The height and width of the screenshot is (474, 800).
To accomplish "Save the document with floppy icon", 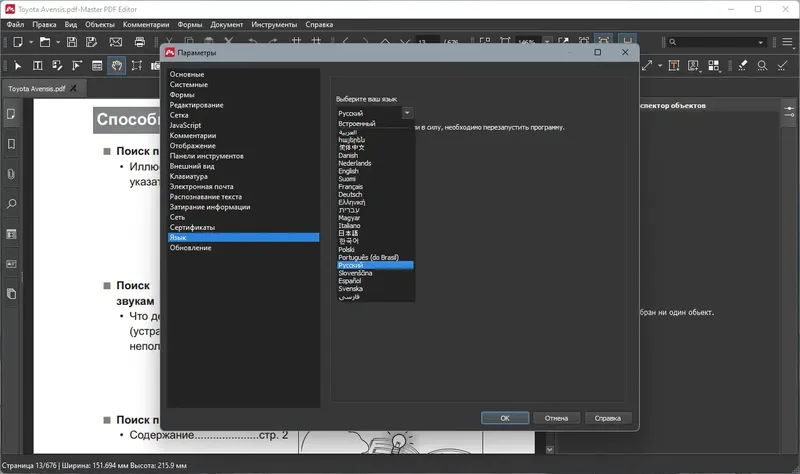I will click(x=72, y=42).
